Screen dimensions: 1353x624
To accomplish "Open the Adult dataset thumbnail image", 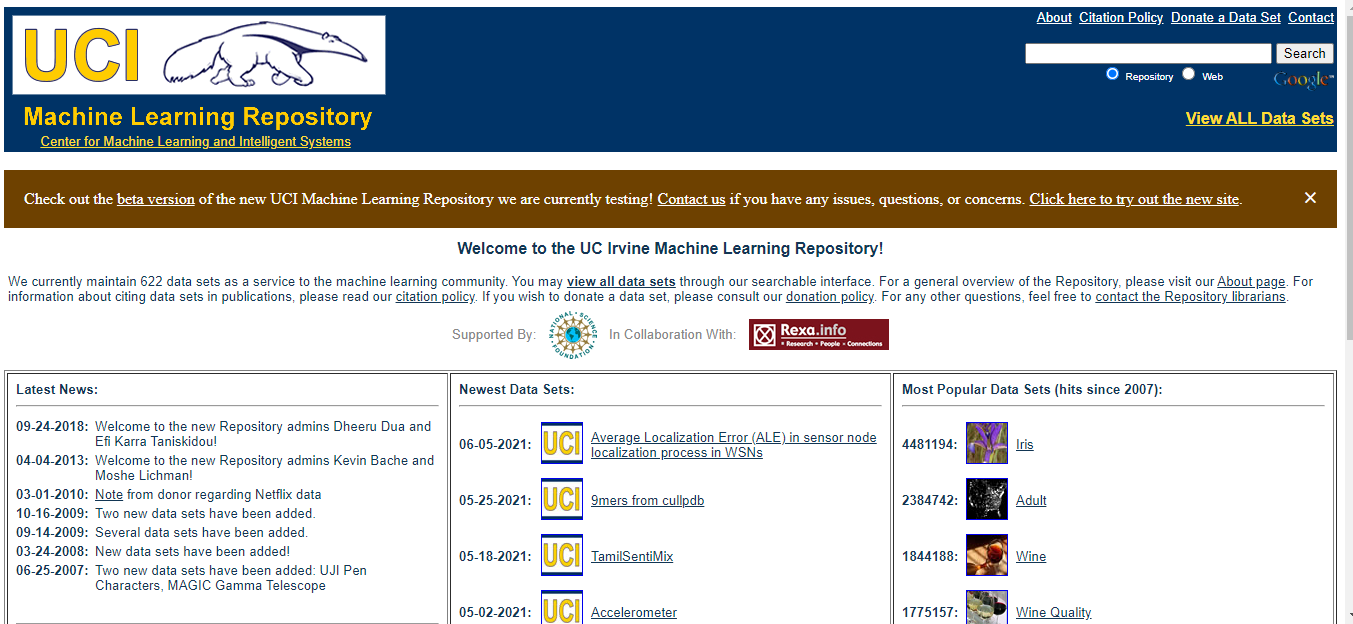I will click(987, 499).
